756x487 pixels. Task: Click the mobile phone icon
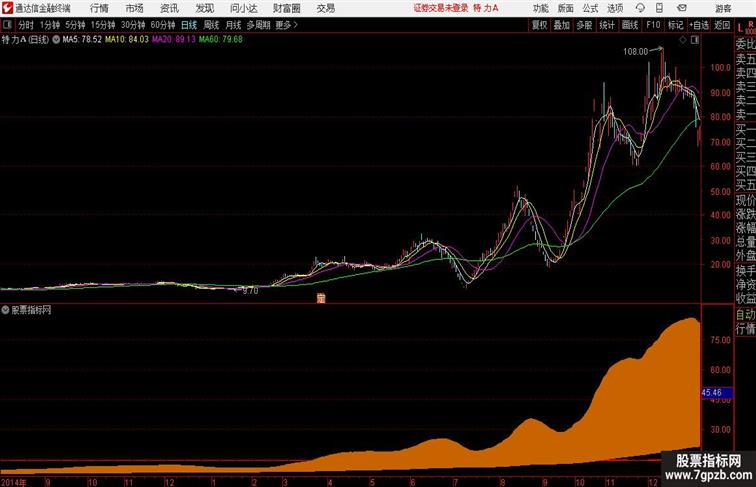(x=659, y=8)
